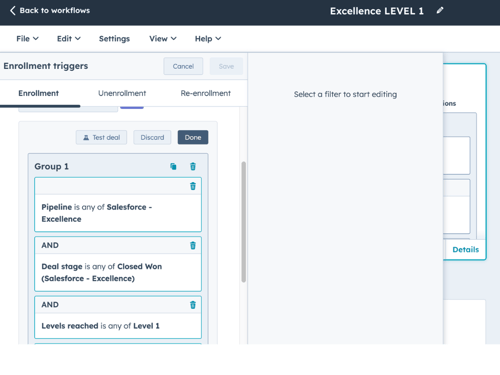500x375 pixels.
Task: Open the Edit menu
Action: point(69,39)
